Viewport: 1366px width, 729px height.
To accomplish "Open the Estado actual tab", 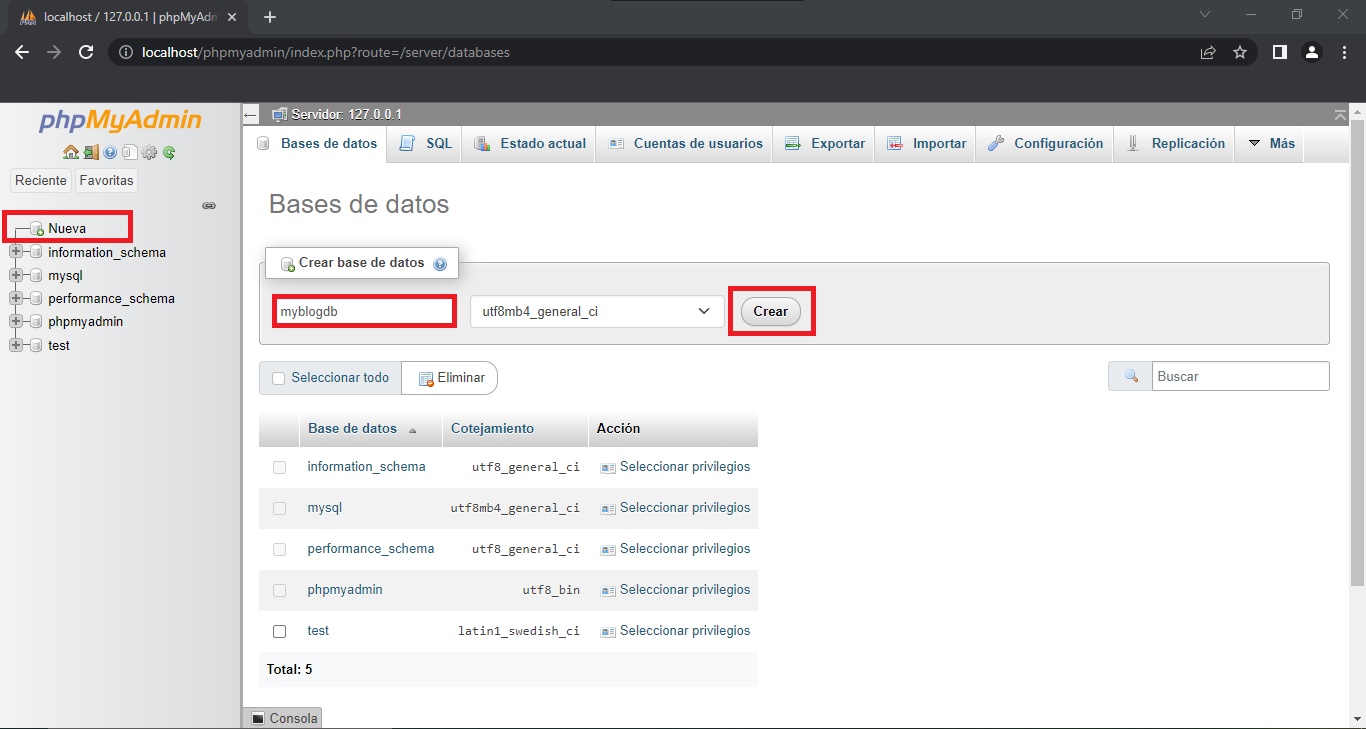I will click(x=530, y=144).
